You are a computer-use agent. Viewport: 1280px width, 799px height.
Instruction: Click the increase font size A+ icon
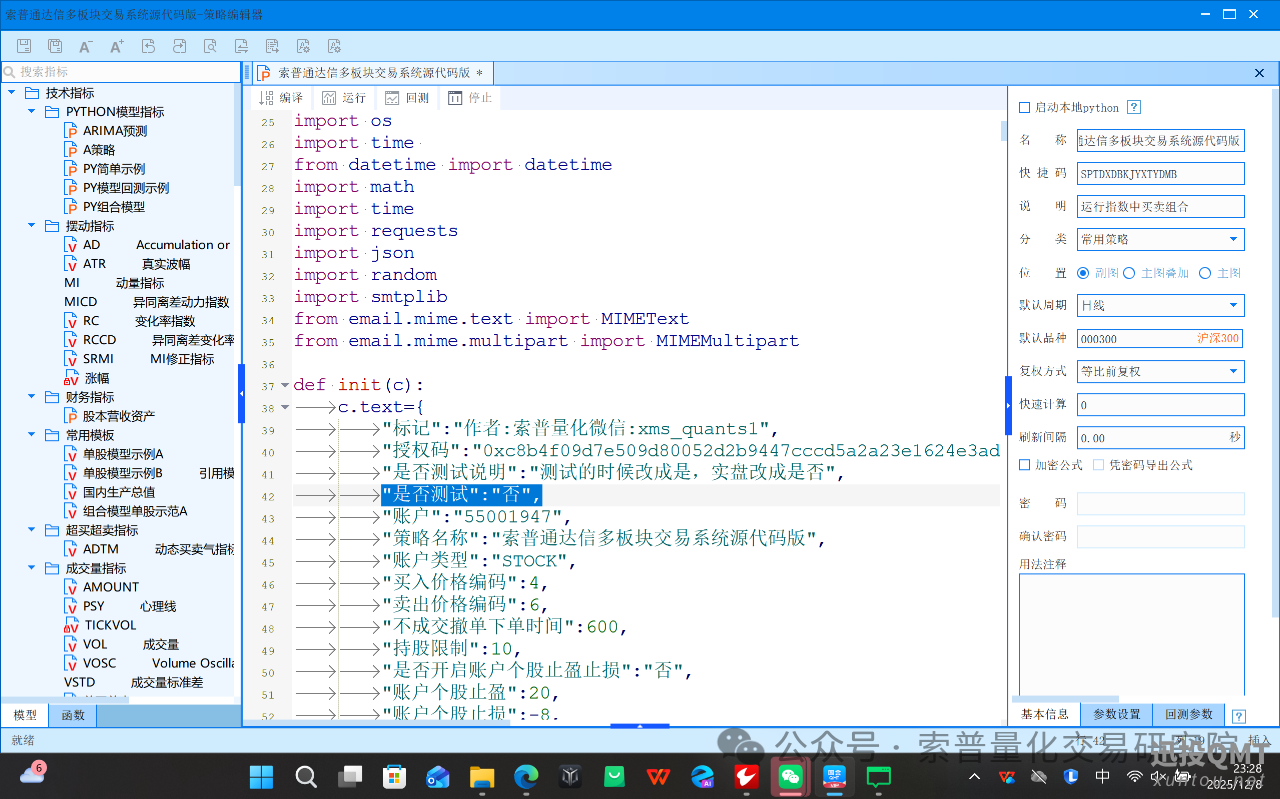pos(117,46)
